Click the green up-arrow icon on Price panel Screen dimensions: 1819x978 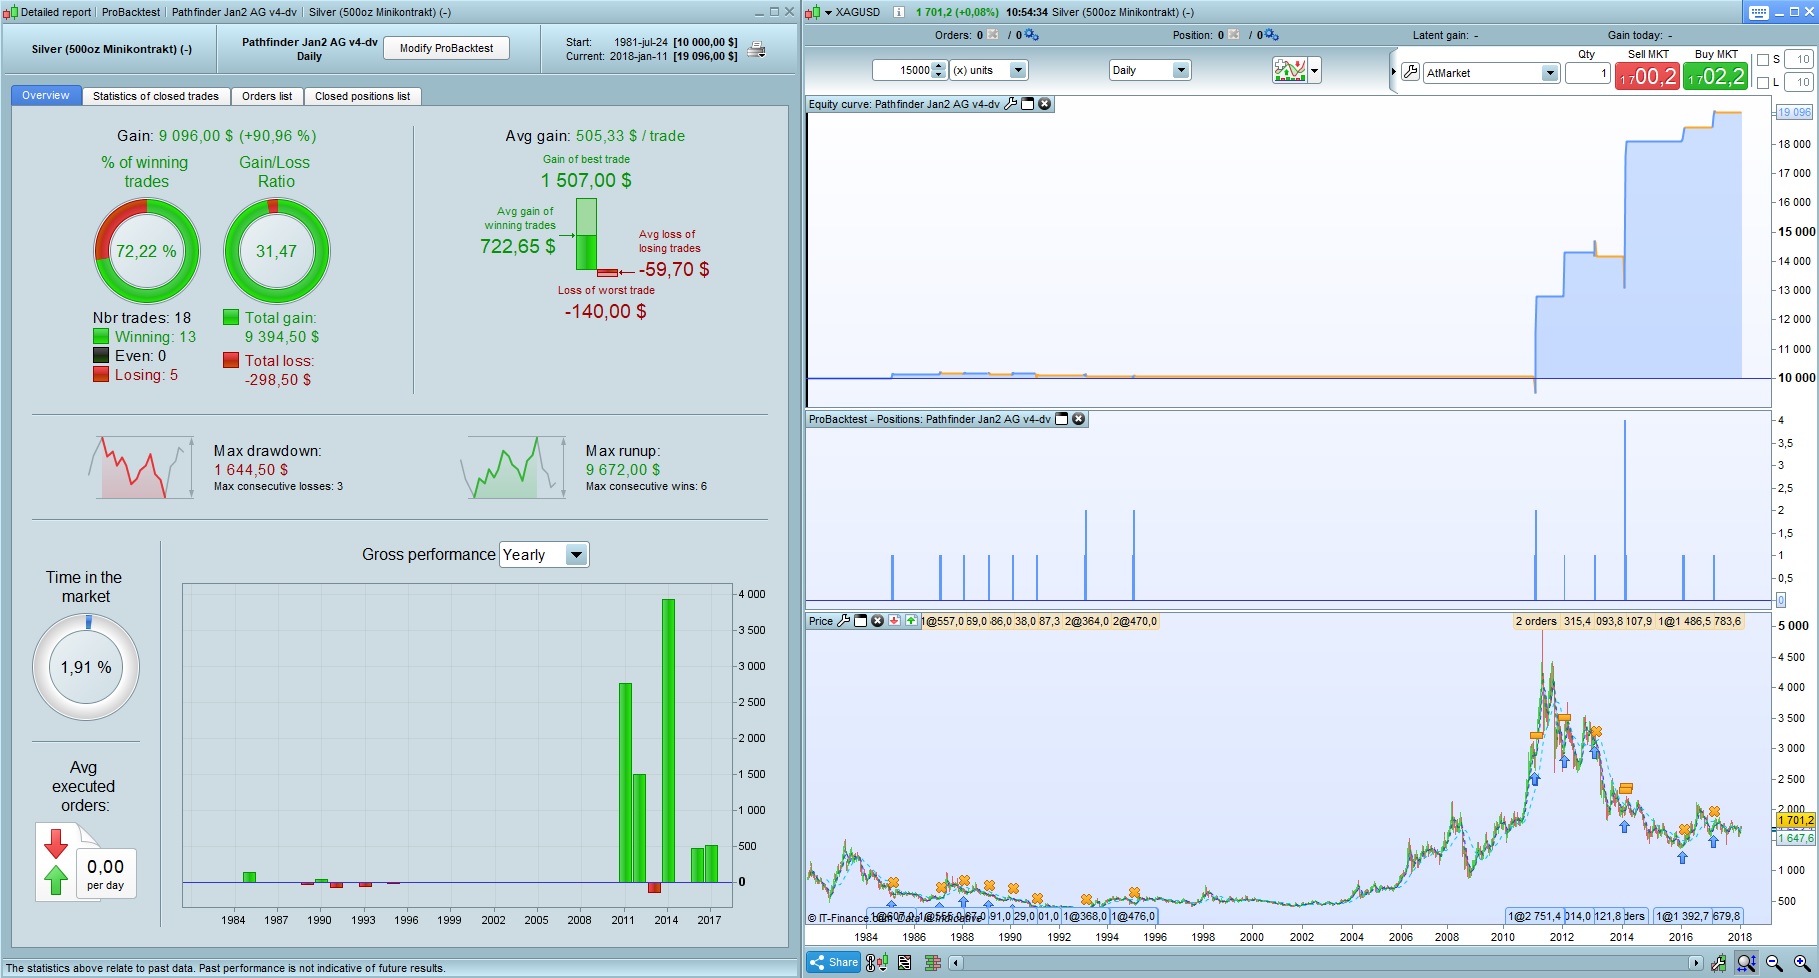coord(911,621)
